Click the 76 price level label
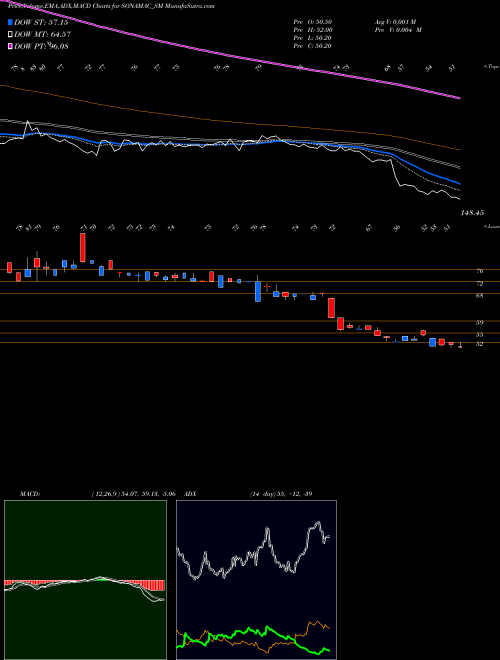 (479, 271)
